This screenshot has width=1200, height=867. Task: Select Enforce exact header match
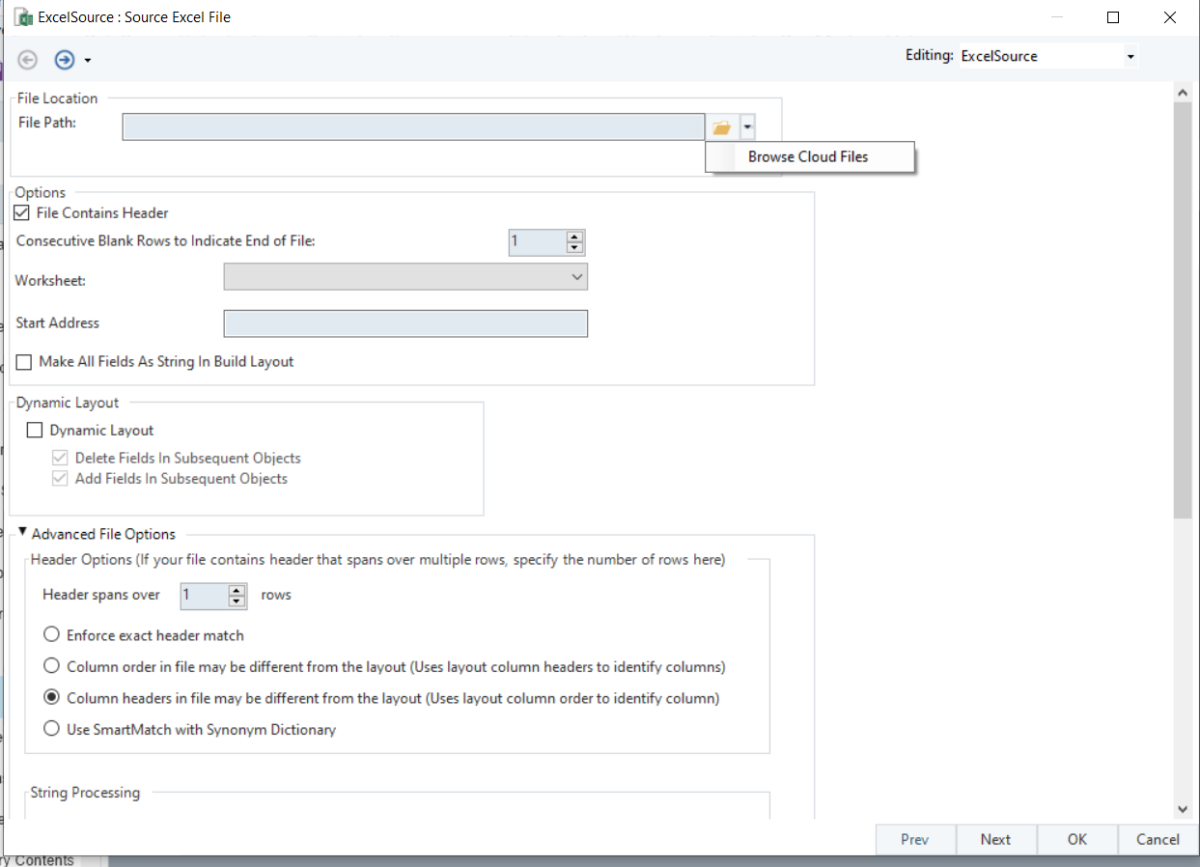51,634
